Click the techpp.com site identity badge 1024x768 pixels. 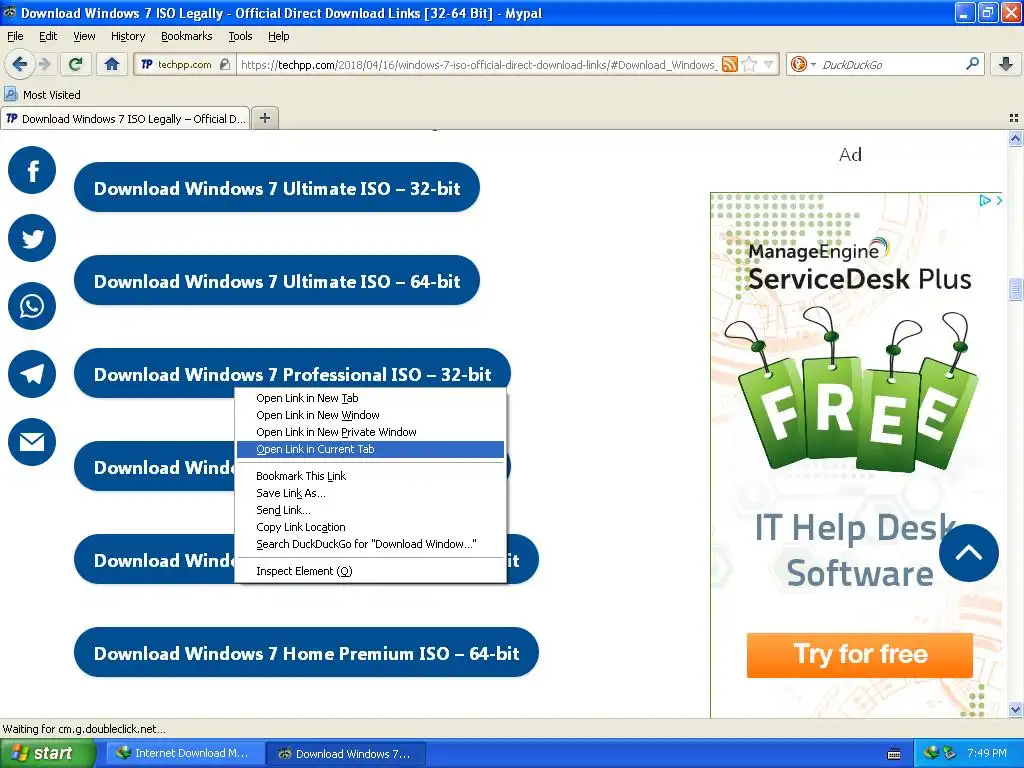[184, 64]
